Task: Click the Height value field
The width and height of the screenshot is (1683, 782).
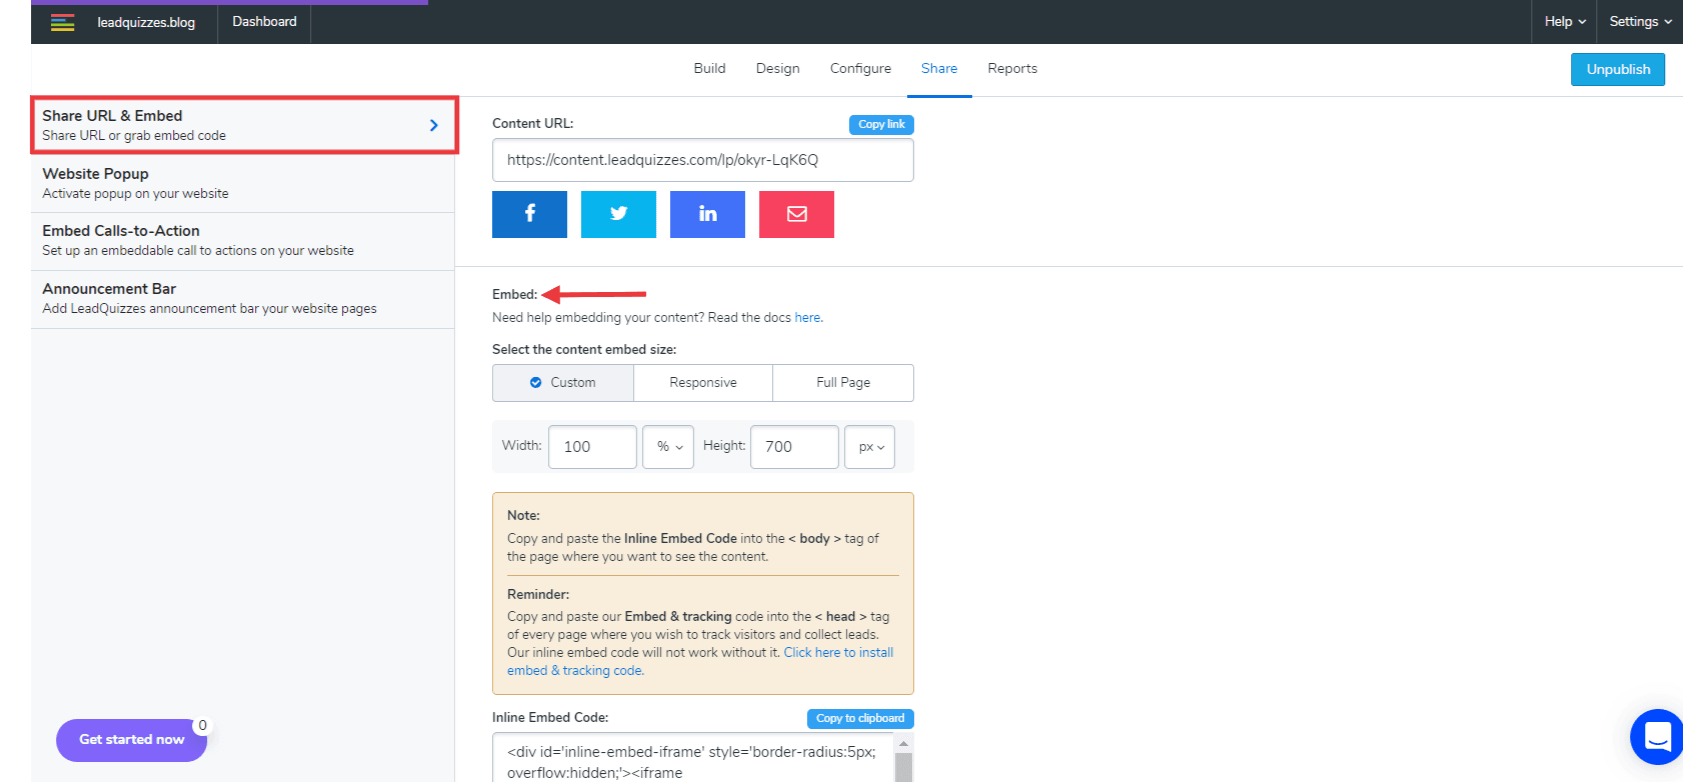Action: pos(795,447)
